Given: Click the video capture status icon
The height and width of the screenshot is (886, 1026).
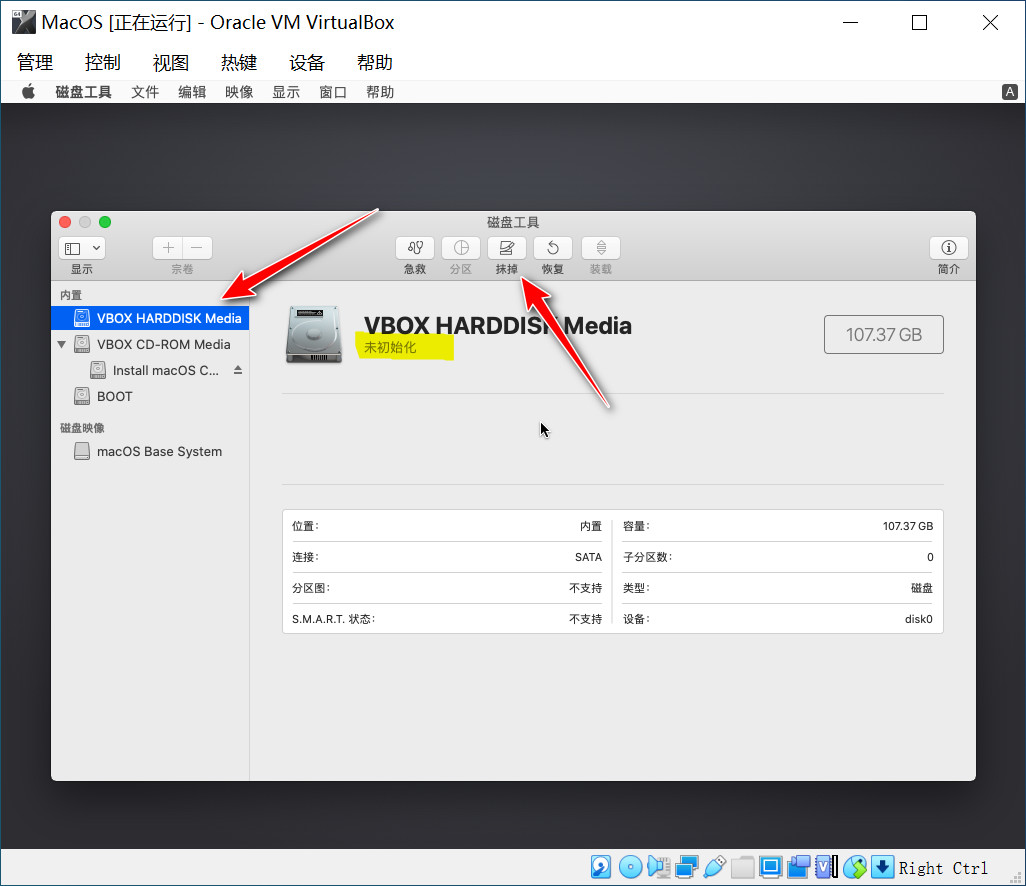Looking at the screenshot, I should tap(798, 867).
